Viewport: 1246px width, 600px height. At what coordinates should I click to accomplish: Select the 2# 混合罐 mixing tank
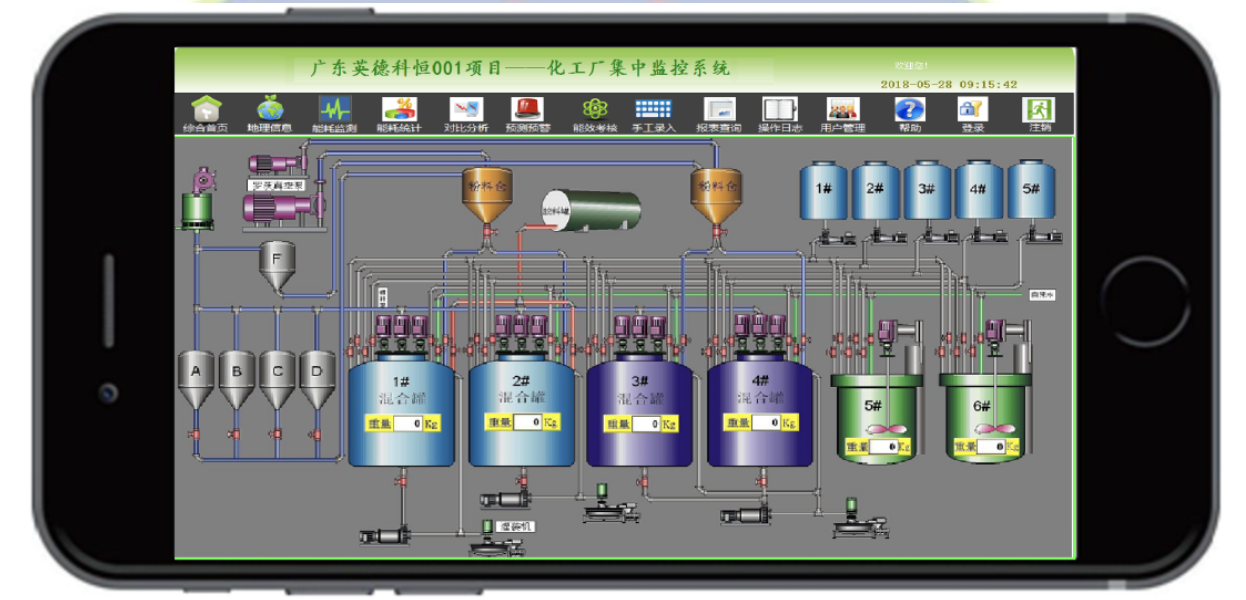coord(522,410)
